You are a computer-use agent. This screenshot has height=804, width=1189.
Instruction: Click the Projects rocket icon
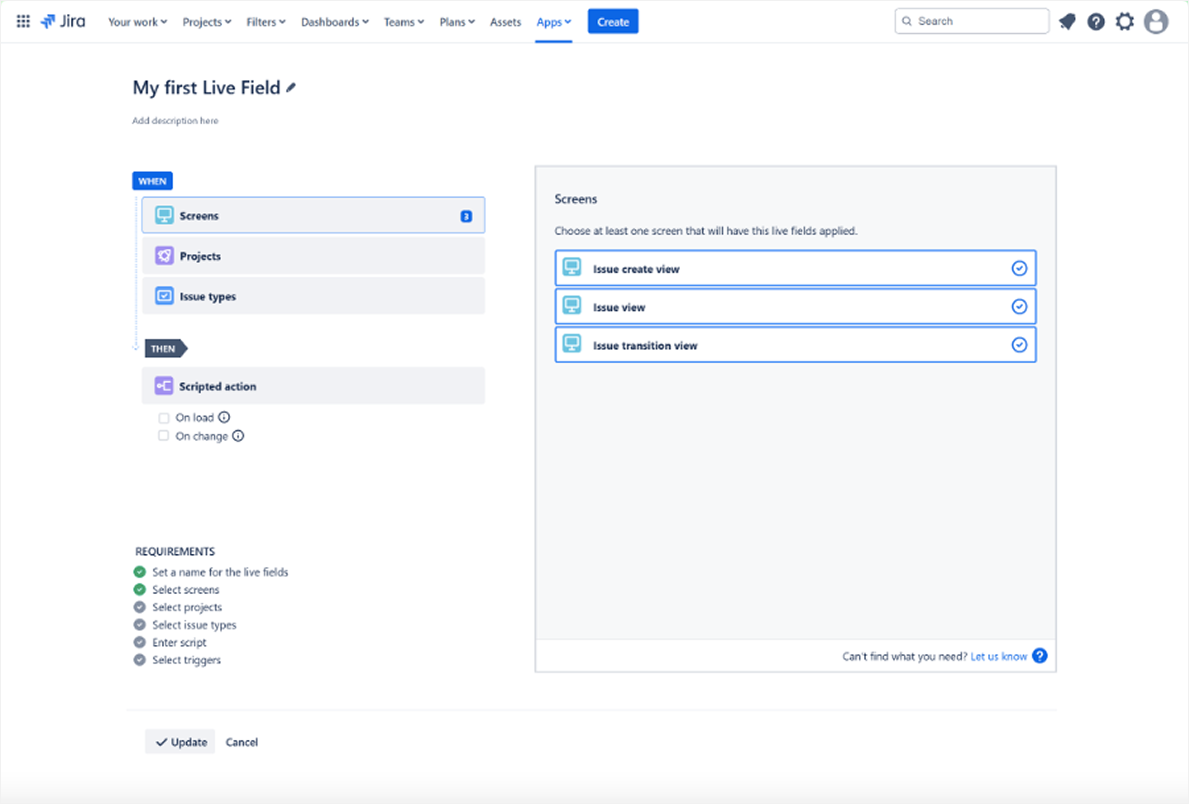coord(164,256)
